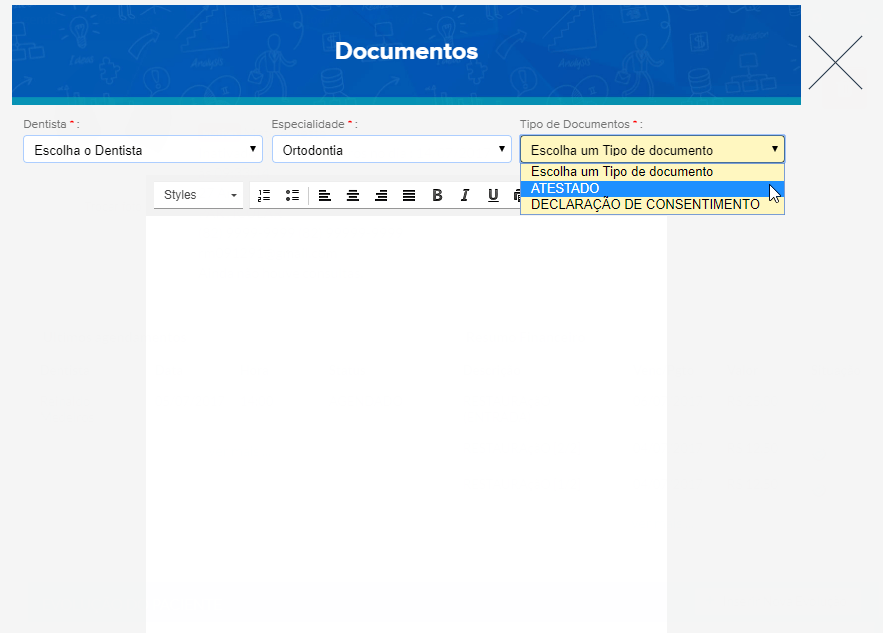
Task: Insert a numbered list in the editor
Action: point(264,195)
